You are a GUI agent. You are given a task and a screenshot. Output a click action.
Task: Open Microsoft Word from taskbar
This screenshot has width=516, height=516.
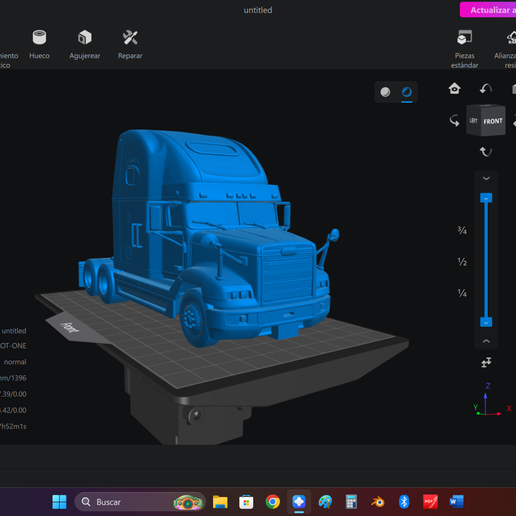(x=456, y=502)
